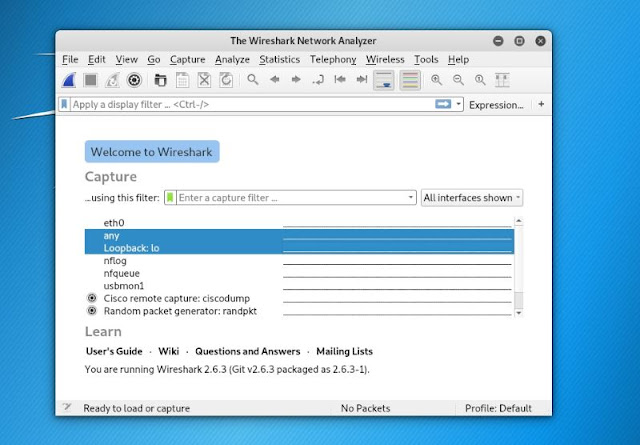640x445 pixels.
Task: Click Welcome to Wireshark banner
Action: (x=152, y=152)
